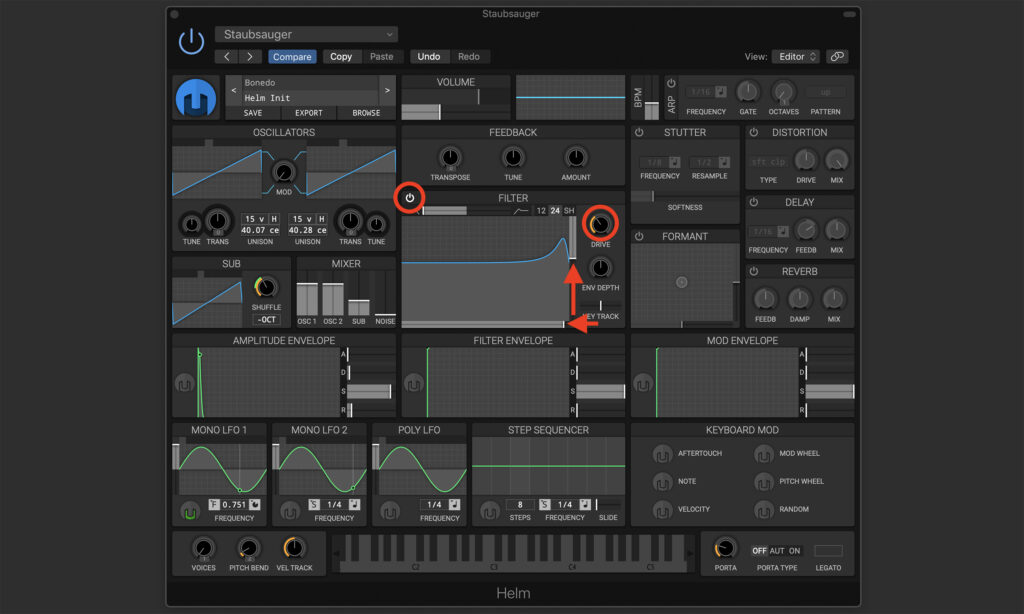
Task: Open Mono LFO 2 frequency sync selector
Action: click(x=354, y=504)
